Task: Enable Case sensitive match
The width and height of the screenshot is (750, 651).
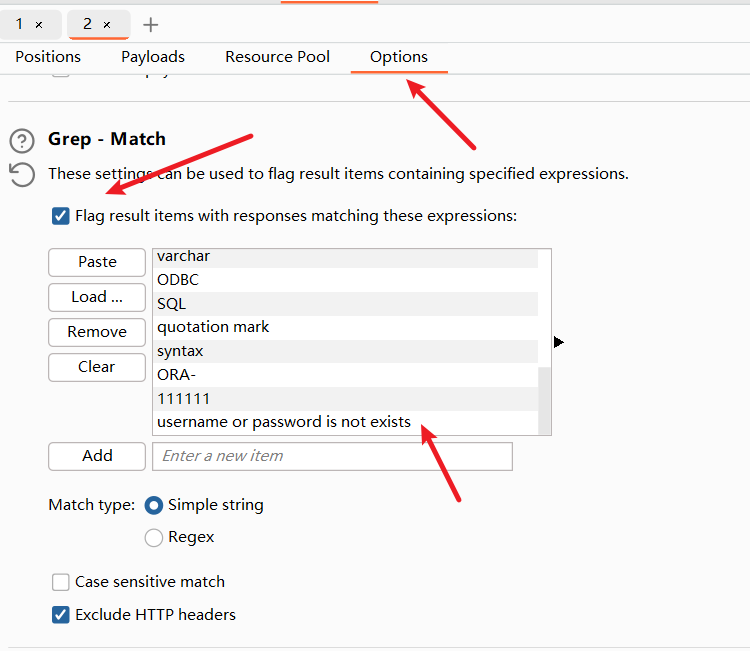Action: [x=62, y=582]
